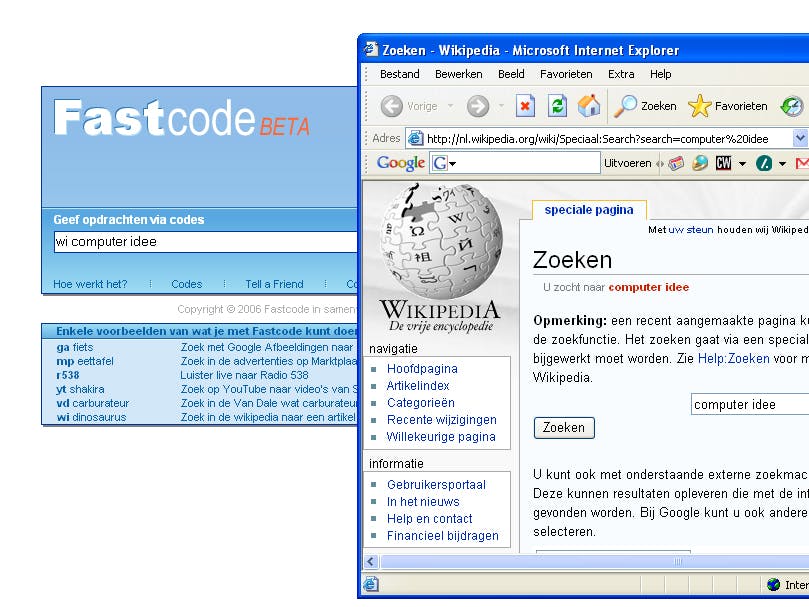Open Zoeken magnifier search in toolbar
Image resolution: width=809 pixels, height=607 pixels.
645,106
